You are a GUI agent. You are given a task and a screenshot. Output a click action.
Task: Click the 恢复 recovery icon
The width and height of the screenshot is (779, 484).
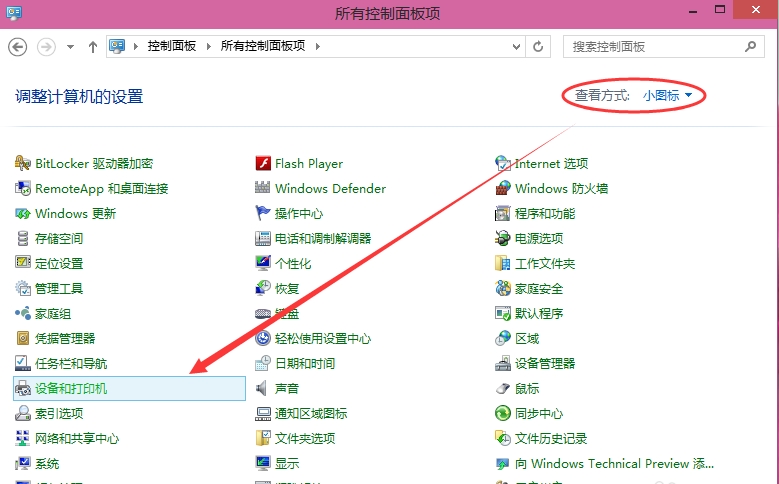pos(263,288)
